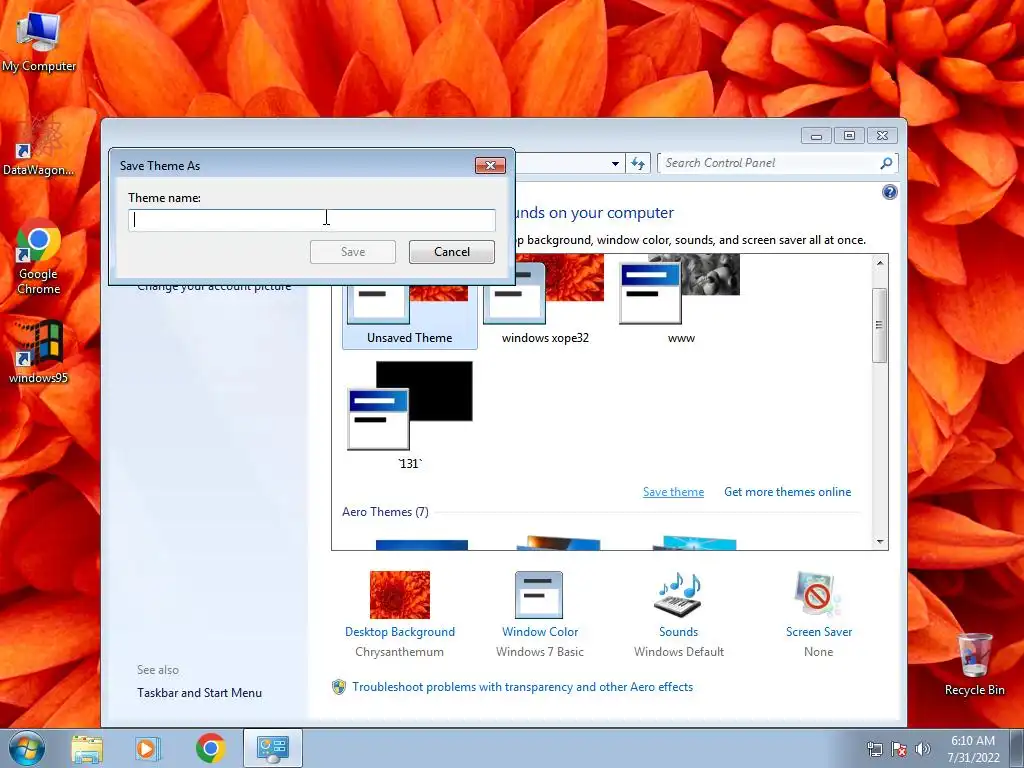Click the search magnifier in Control Panel
Viewport: 1024px width, 768px height.
click(886, 163)
